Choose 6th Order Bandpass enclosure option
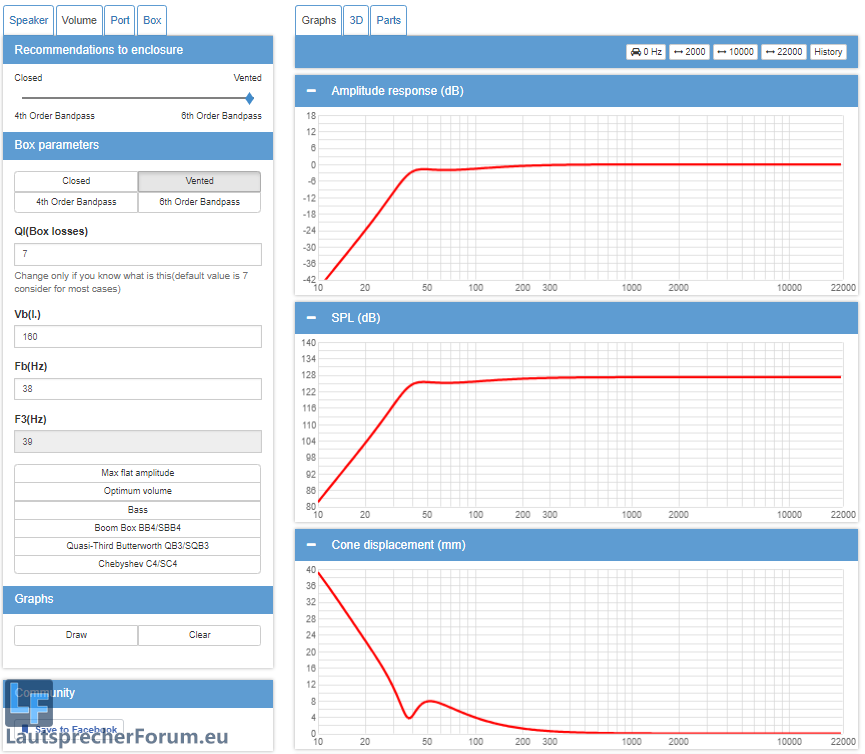Screen dimensions: 865x754 [x=199, y=202]
